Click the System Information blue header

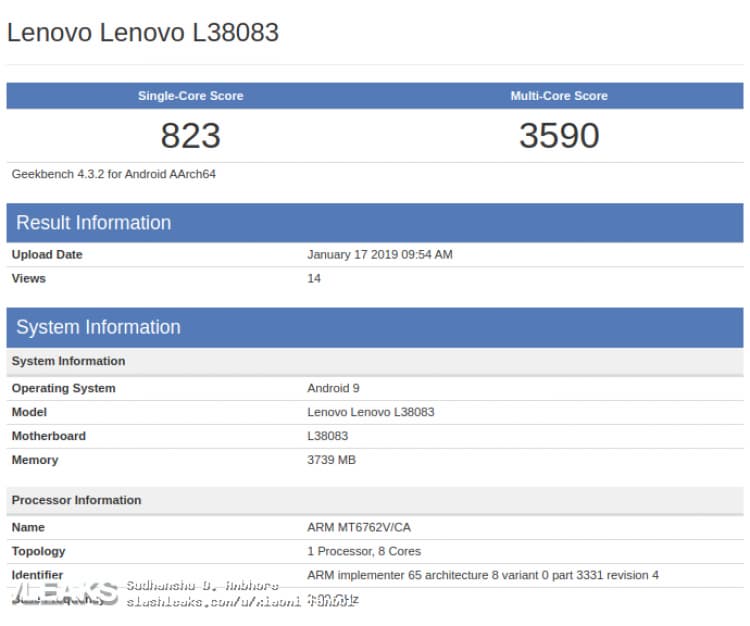pos(375,328)
